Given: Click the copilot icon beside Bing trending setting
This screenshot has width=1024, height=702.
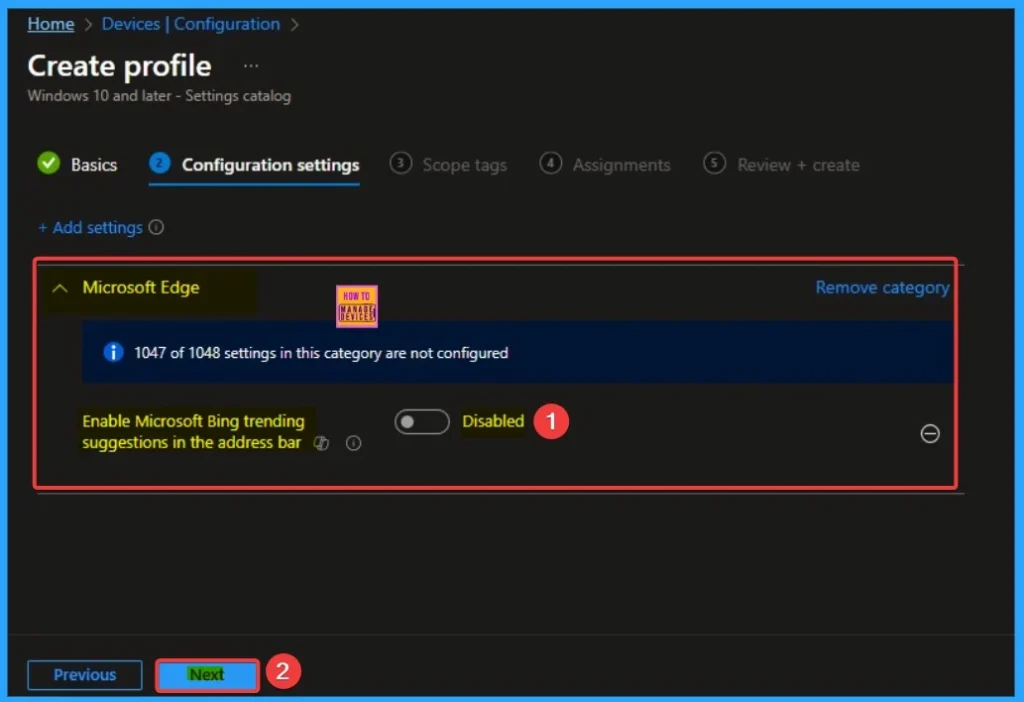Looking at the screenshot, I should point(321,443).
